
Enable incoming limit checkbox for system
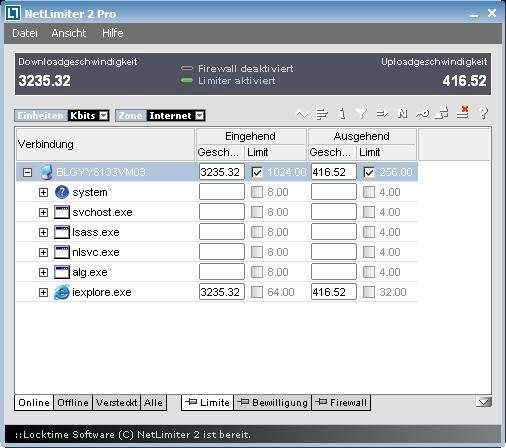coord(257,192)
